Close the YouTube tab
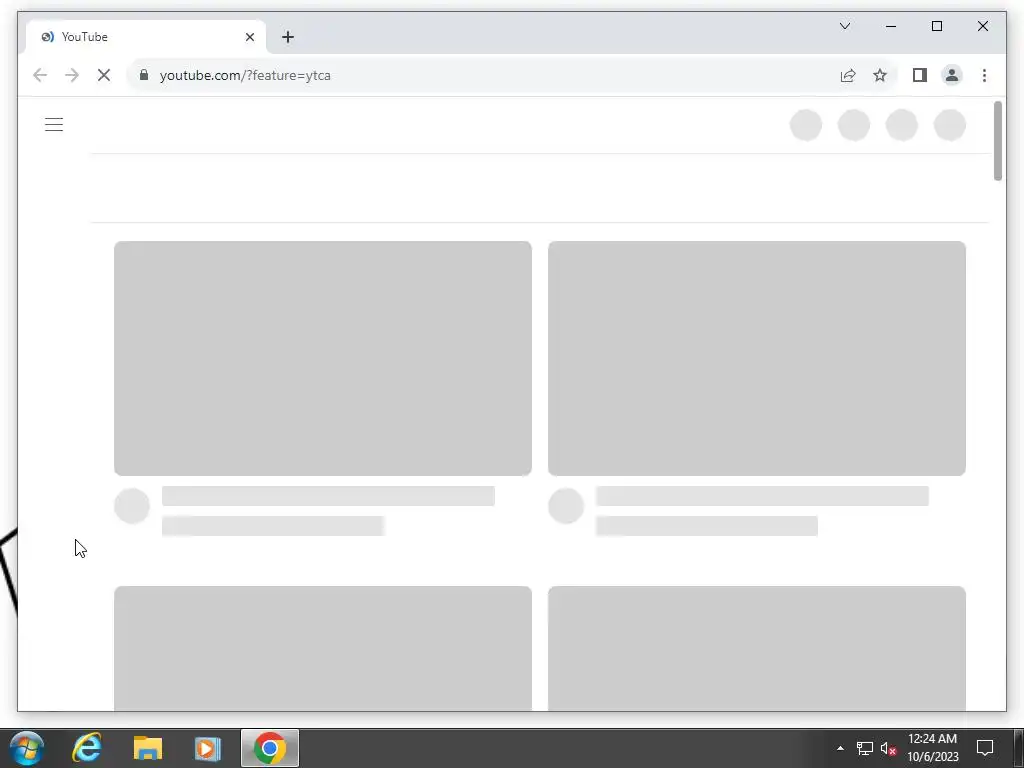This screenshot has width=1024, height=768. (x=249, y=37)
